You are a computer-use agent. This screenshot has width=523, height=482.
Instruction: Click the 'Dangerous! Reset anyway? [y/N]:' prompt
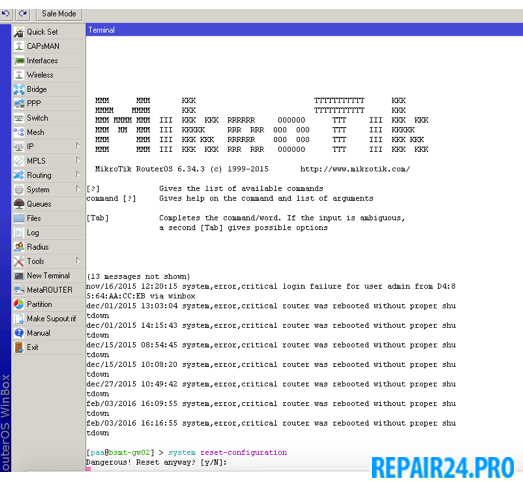[156, 463]
